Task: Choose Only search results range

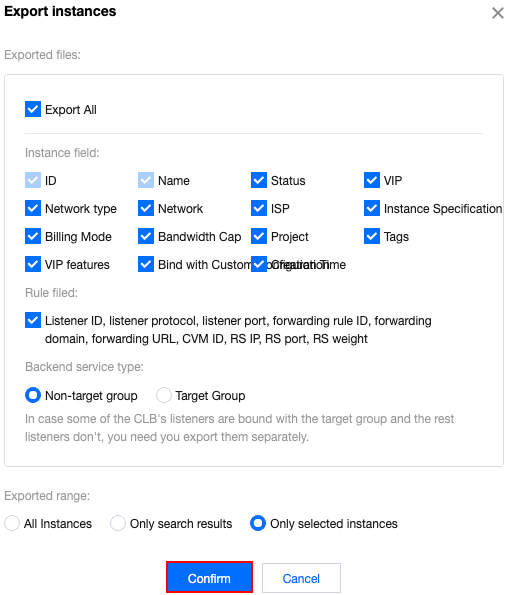Action: pyautogui.click(x=118, y=523)
